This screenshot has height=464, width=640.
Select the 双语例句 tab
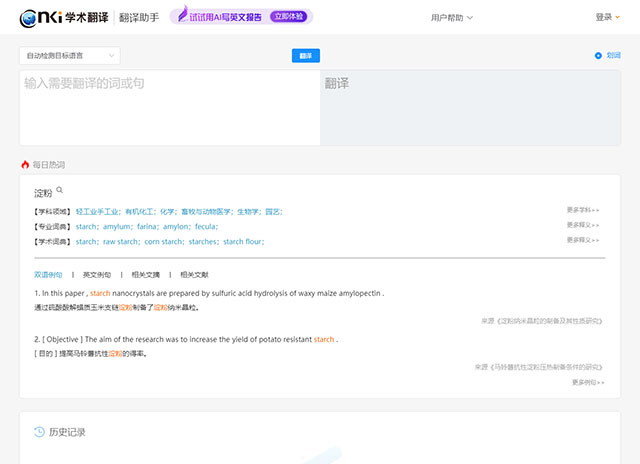pos(48,274)
